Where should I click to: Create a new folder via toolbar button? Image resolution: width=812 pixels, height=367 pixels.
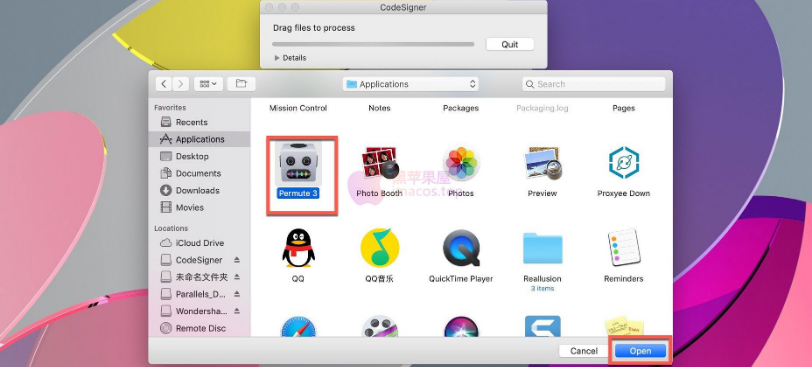coord(241,84)
